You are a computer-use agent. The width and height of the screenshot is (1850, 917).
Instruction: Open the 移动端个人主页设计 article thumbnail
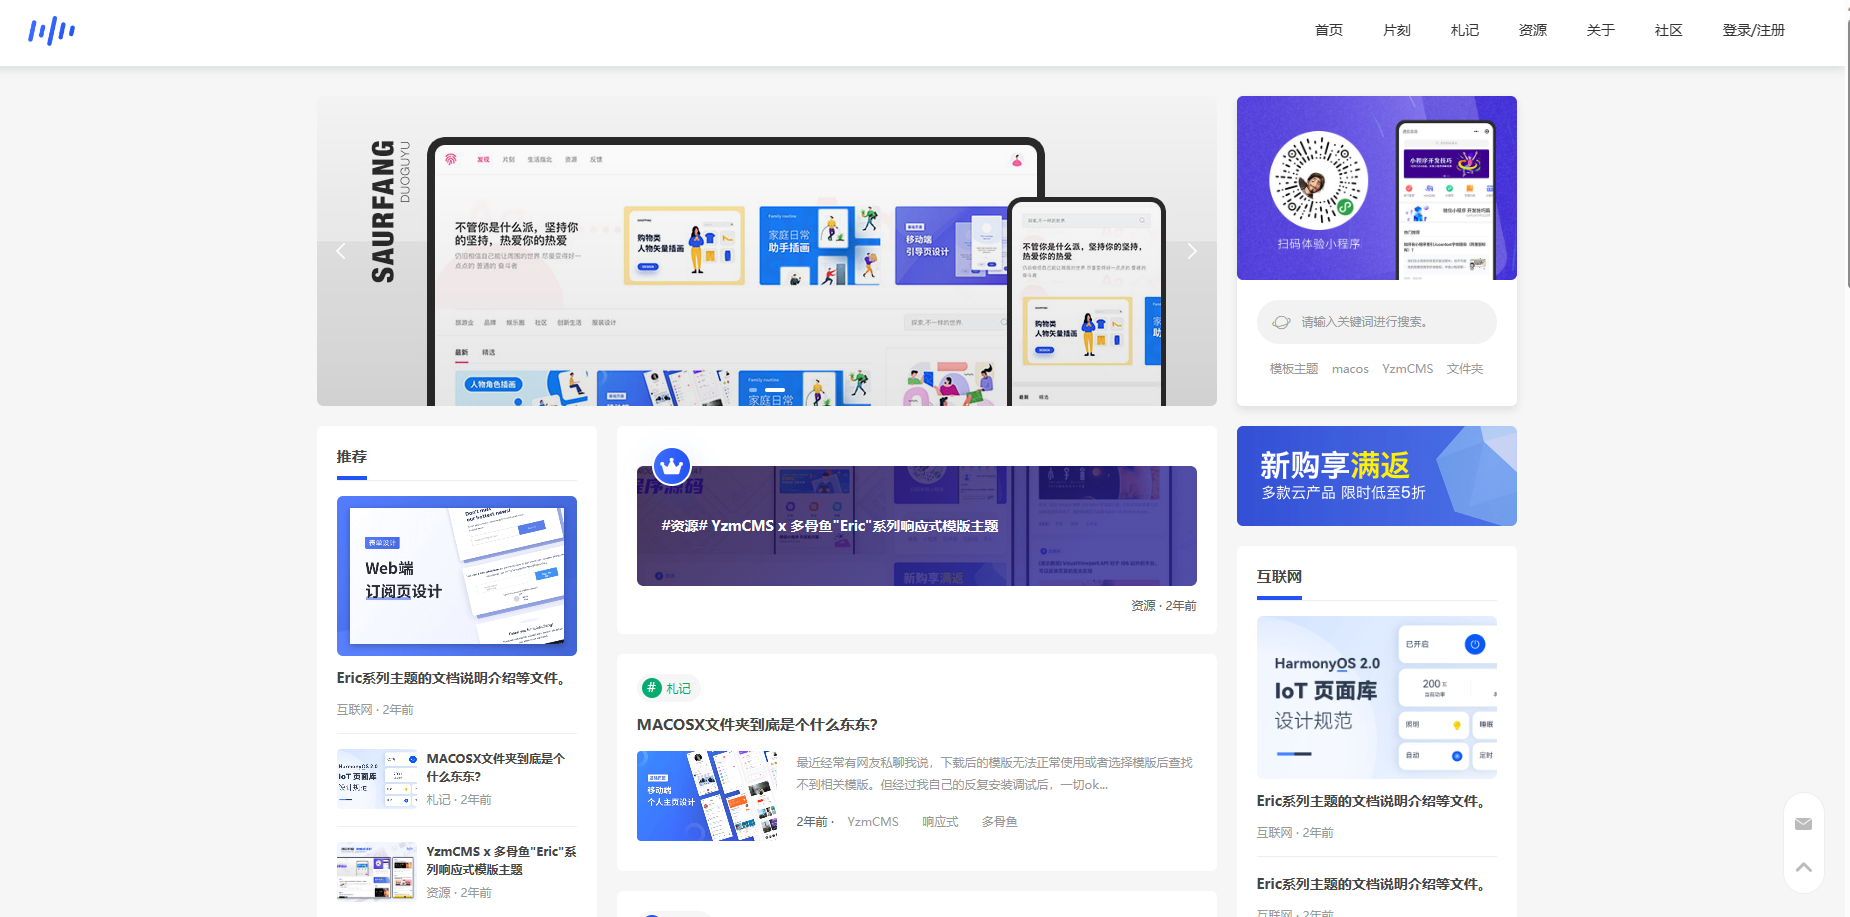pos(707,796)
